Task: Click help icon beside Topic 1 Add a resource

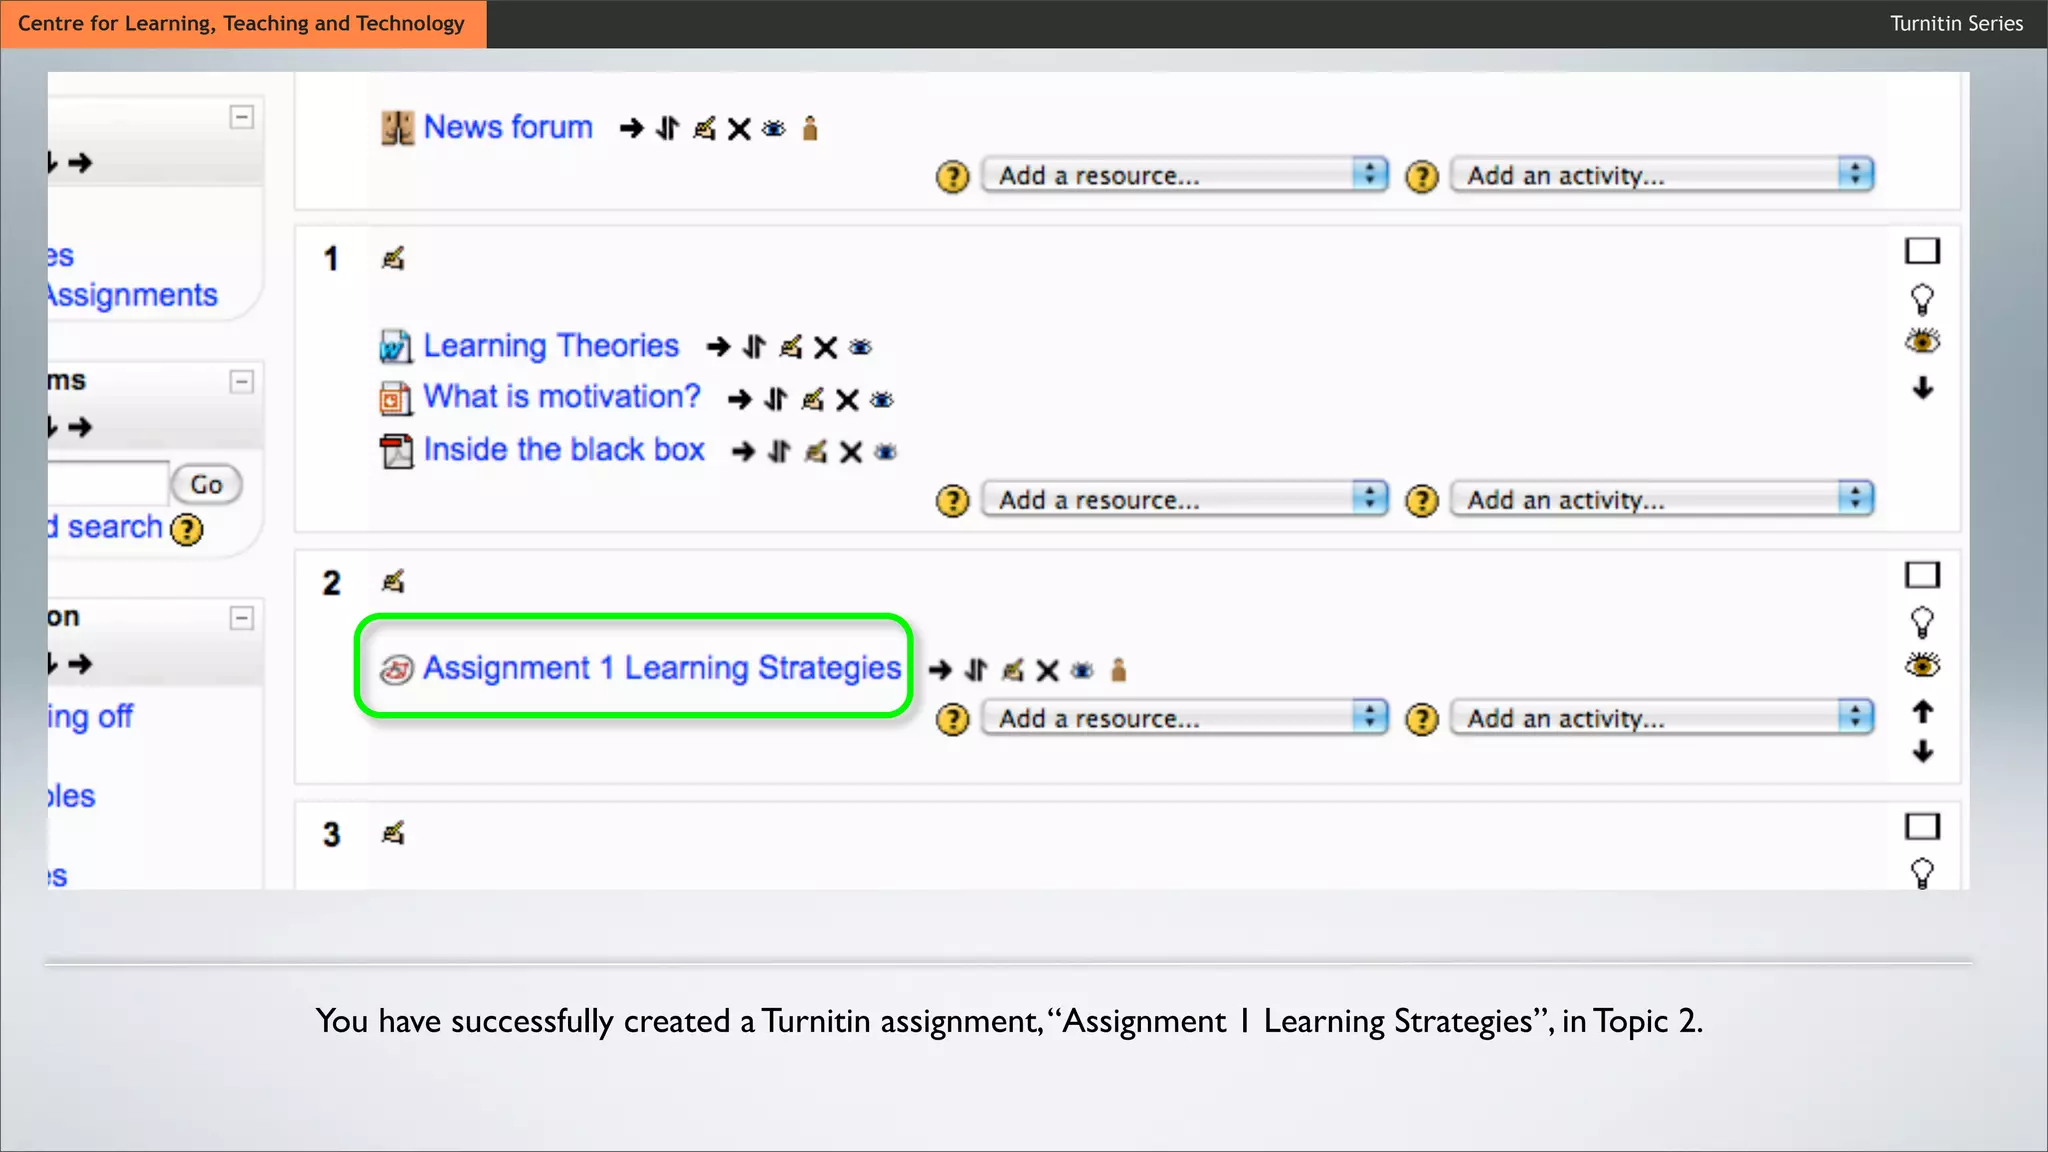Action: [x=952, y=500]
